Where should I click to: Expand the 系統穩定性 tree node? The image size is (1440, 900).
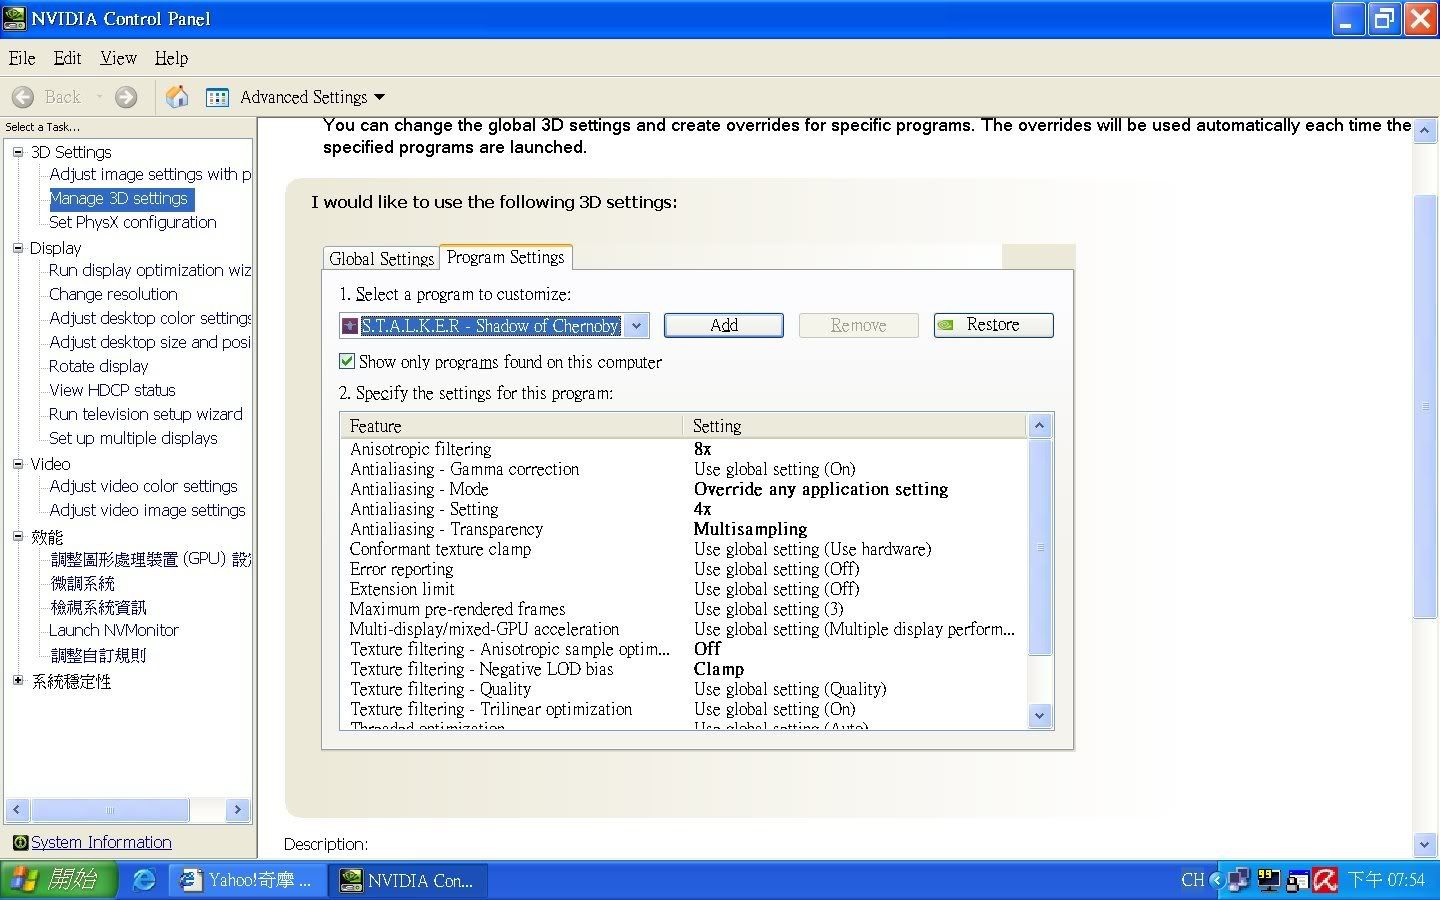coord(17,680)
